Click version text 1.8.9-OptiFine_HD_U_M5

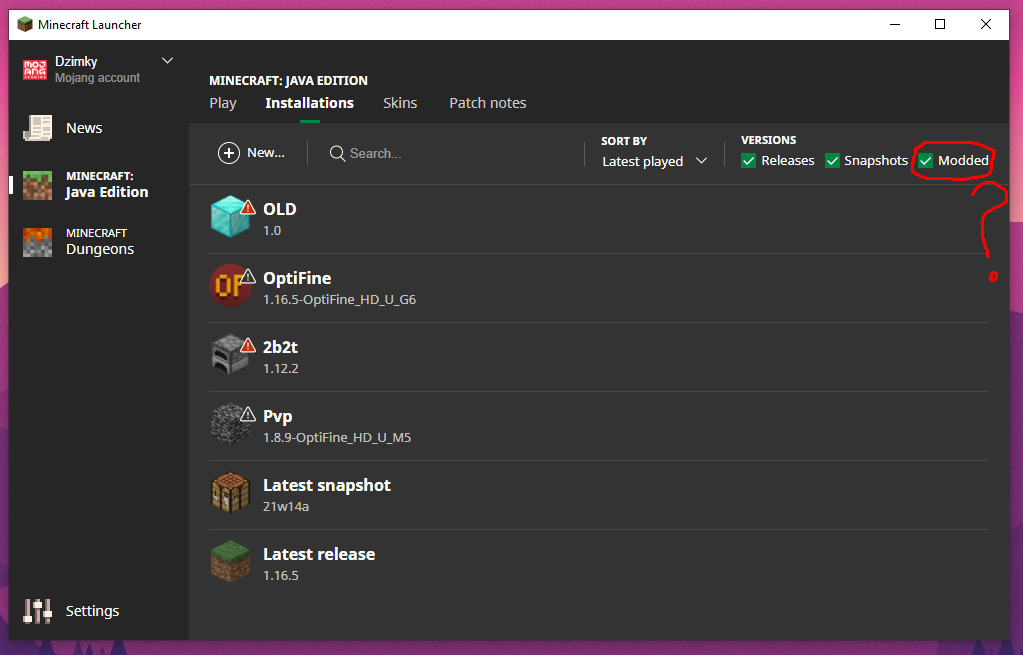point(337,438)
